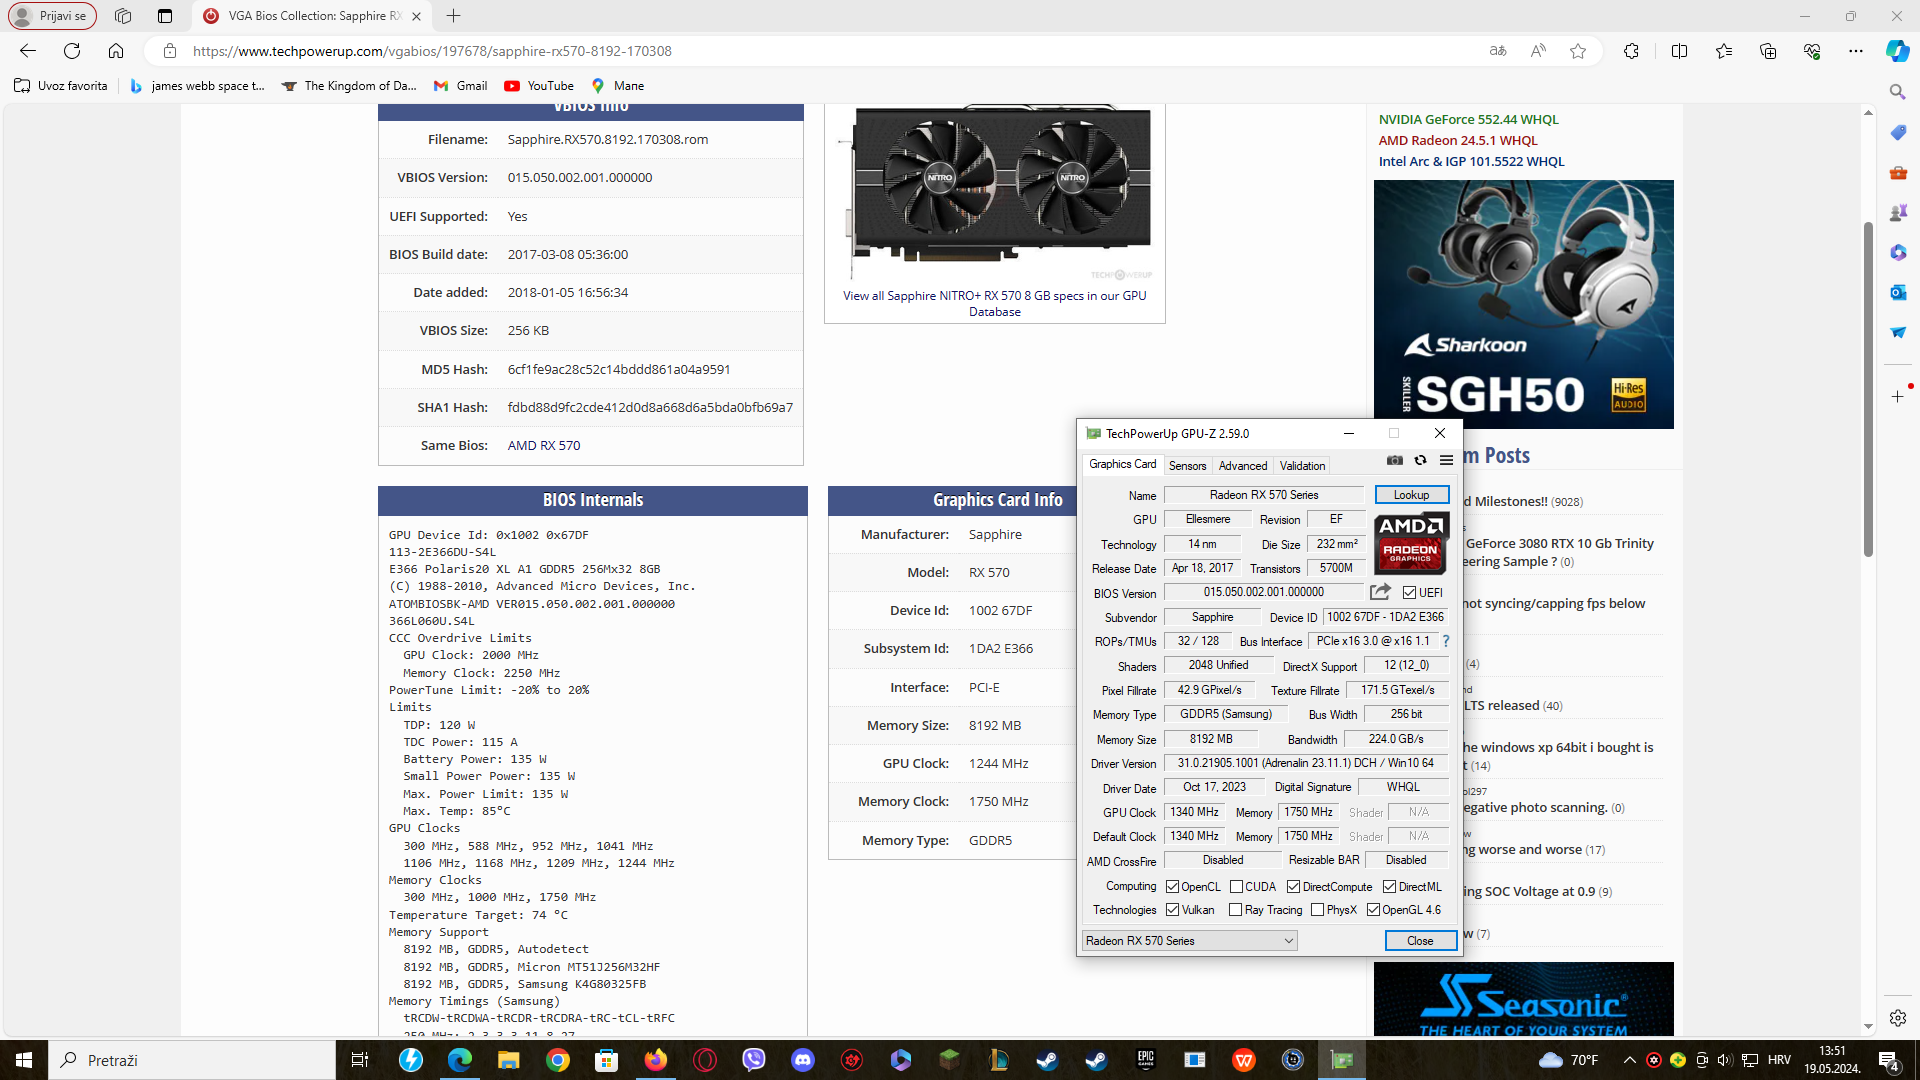1920x1080 pixels.
Task: Open Firefox from taskbar
Action: point(656,1060)
